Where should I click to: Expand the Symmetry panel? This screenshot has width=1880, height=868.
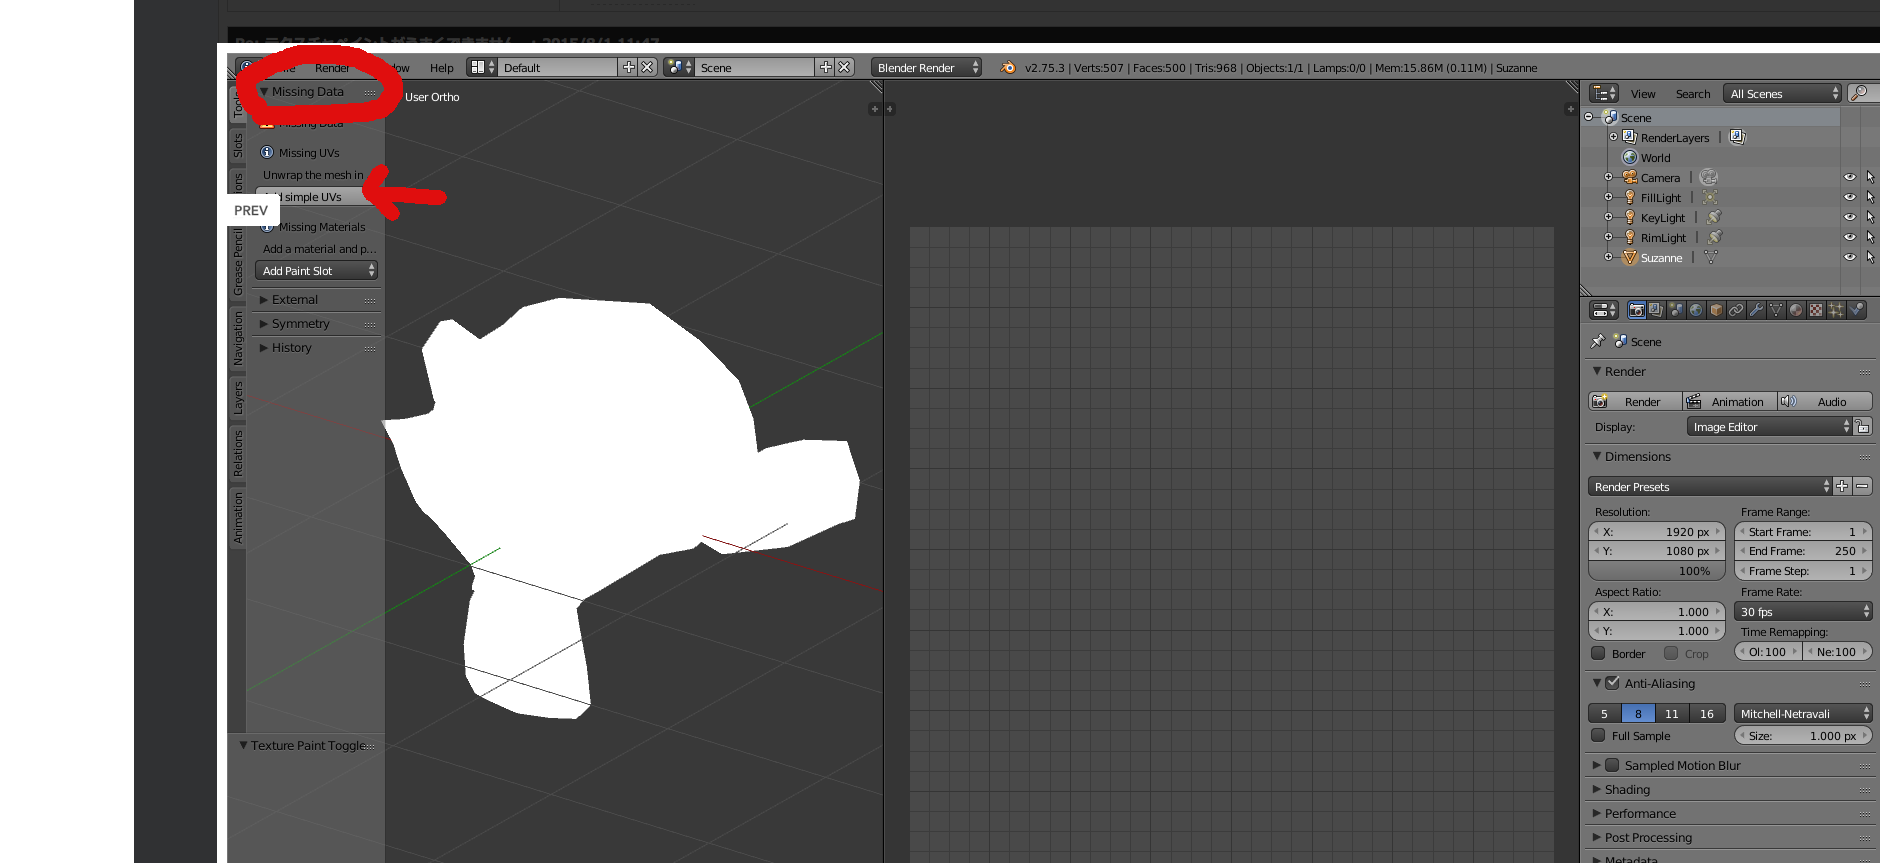click(316, 323)
